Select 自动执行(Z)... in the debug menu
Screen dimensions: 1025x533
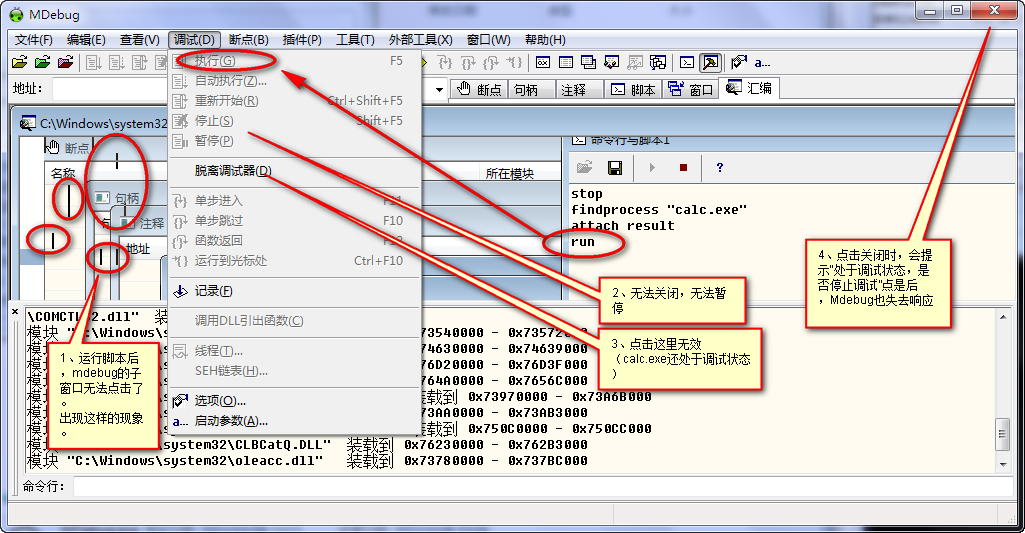[294, 81]
